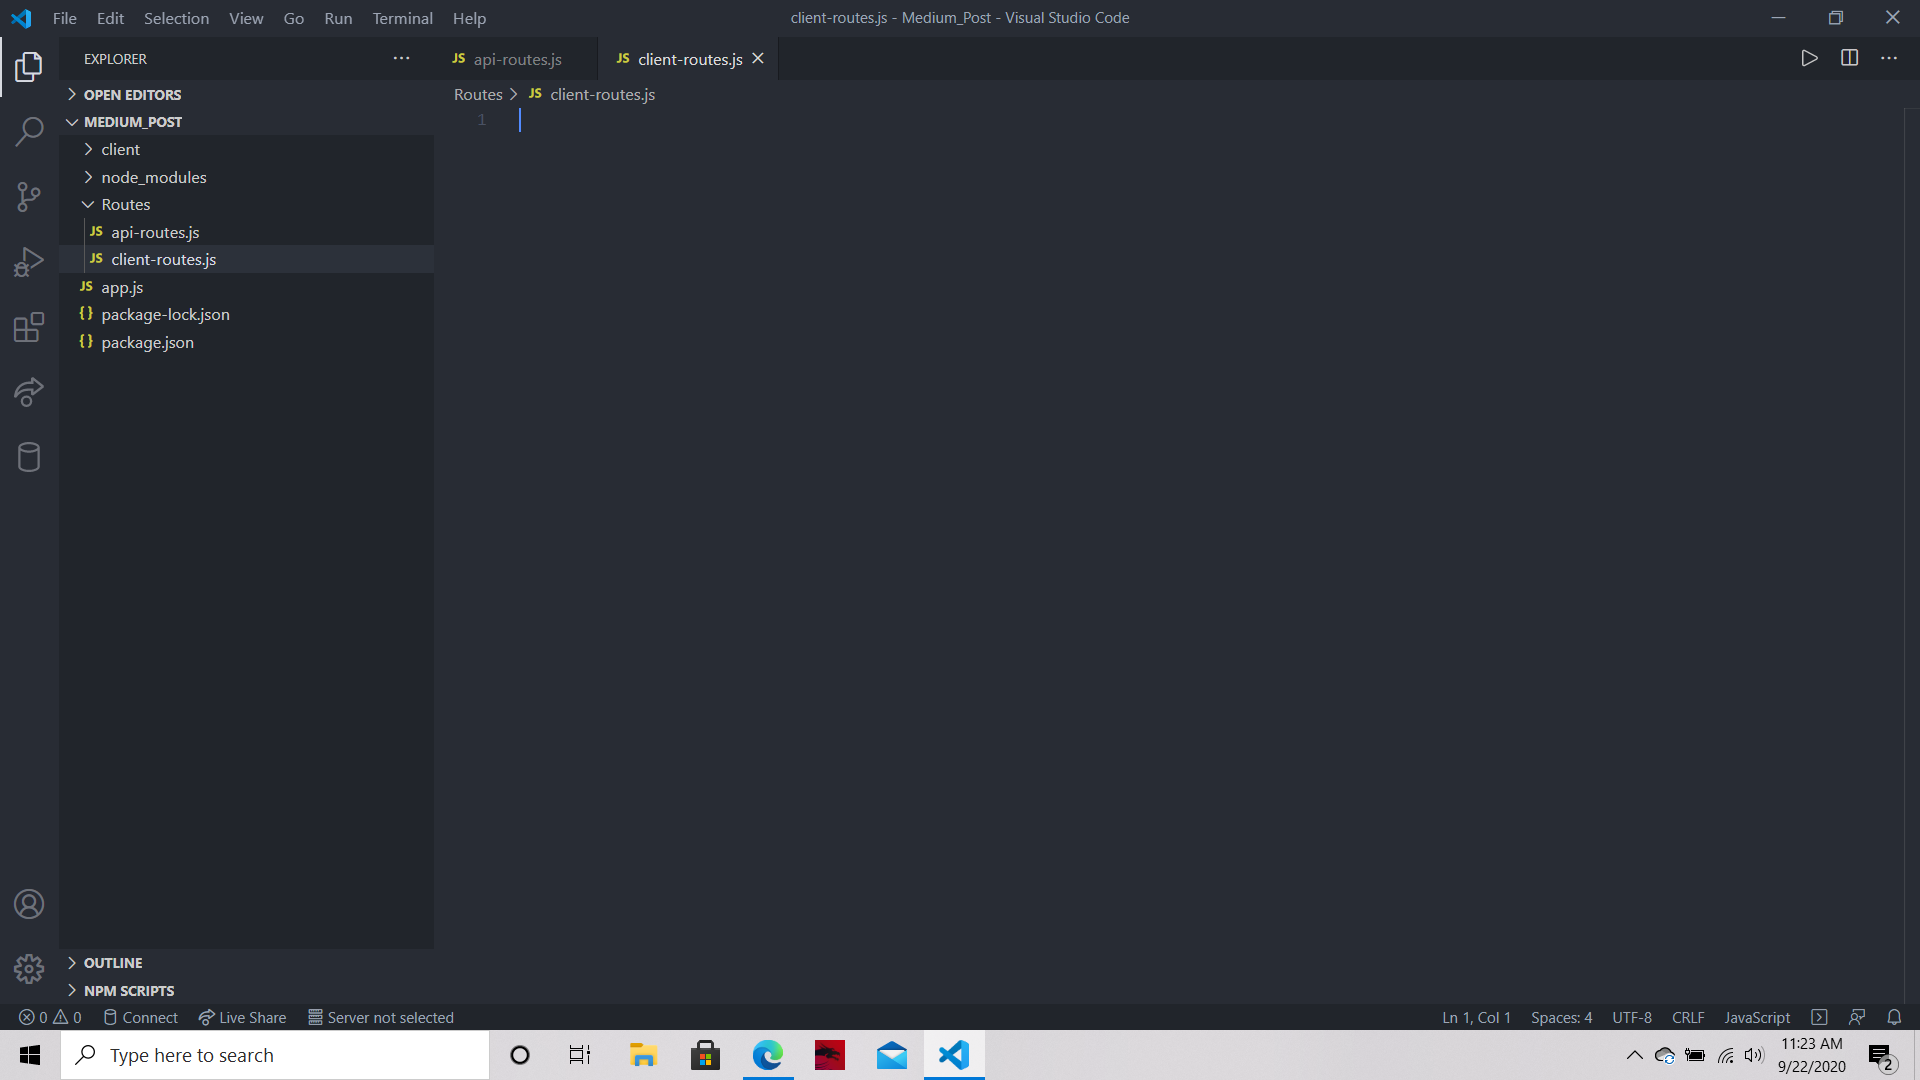Open errors and warnings status indicator
Viewport: 1920px width, 1080px height.
[50, 1017]
